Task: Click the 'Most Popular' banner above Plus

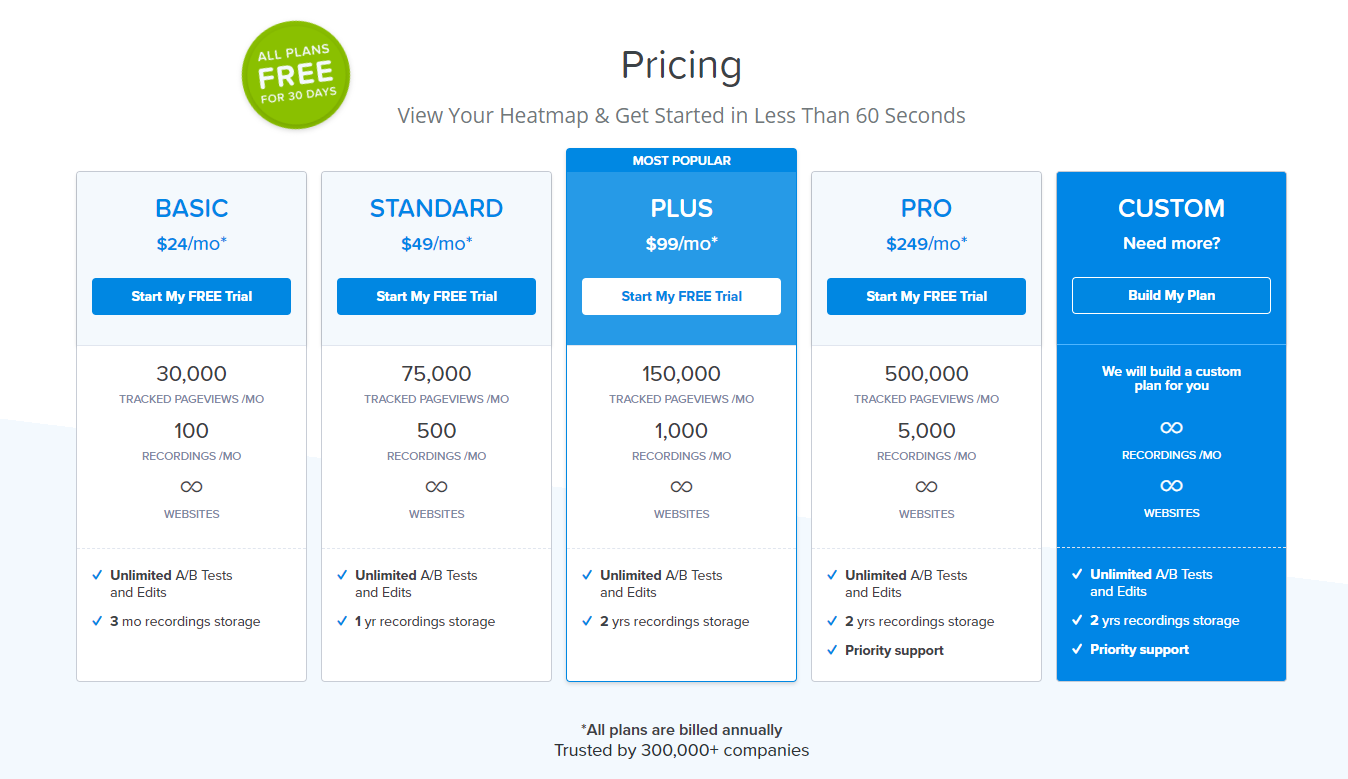Action: click(681, 160)
